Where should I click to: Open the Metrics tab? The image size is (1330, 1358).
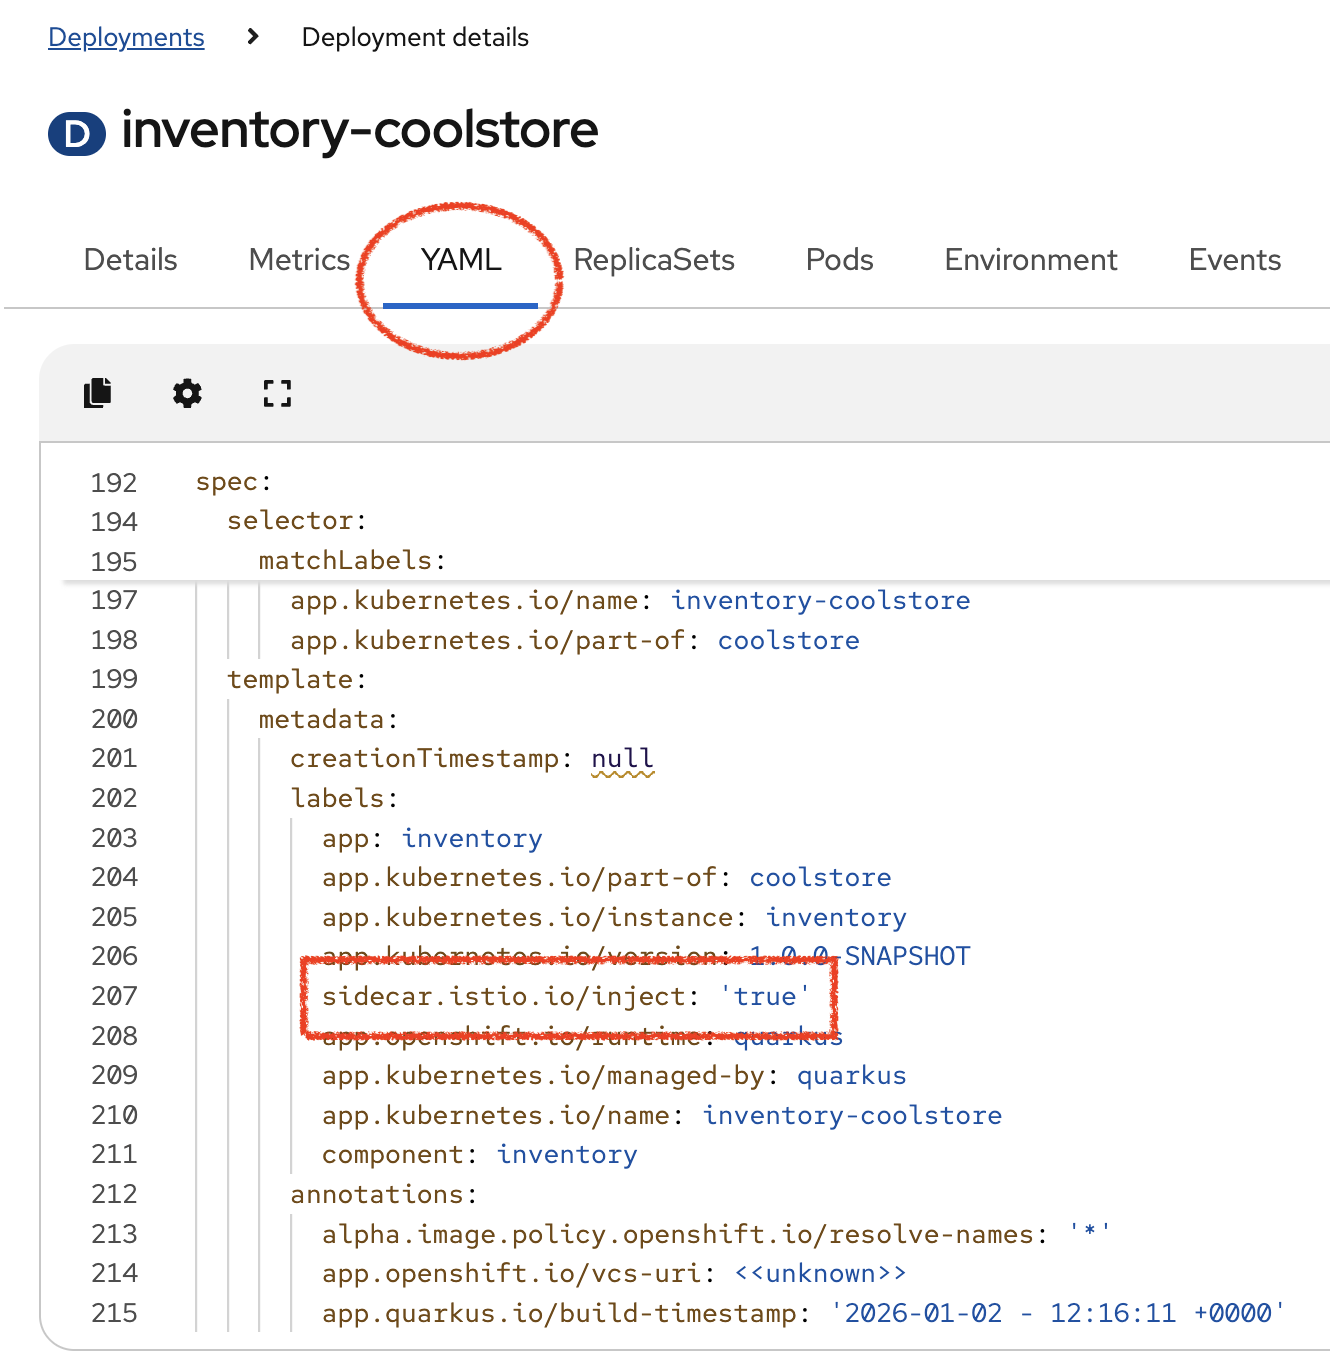298,260
